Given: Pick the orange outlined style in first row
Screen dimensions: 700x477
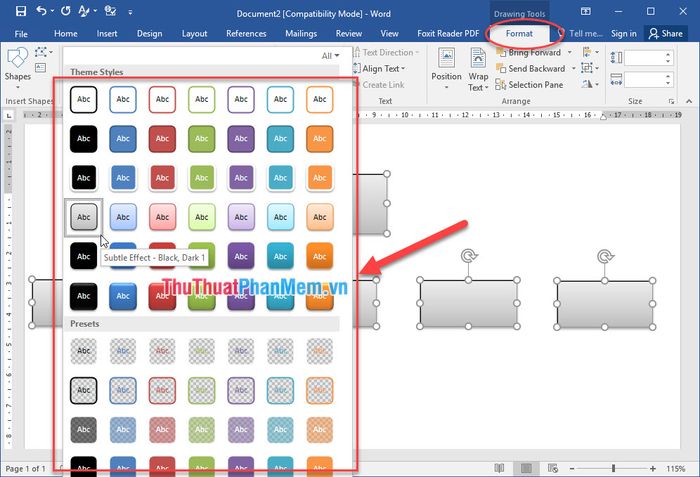Looking at the screenshot, I should (x=319, y=99).
